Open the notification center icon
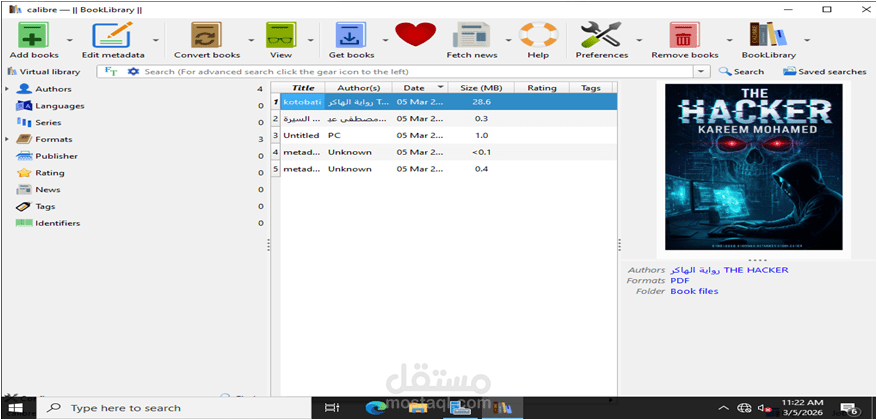 point(849,408)
